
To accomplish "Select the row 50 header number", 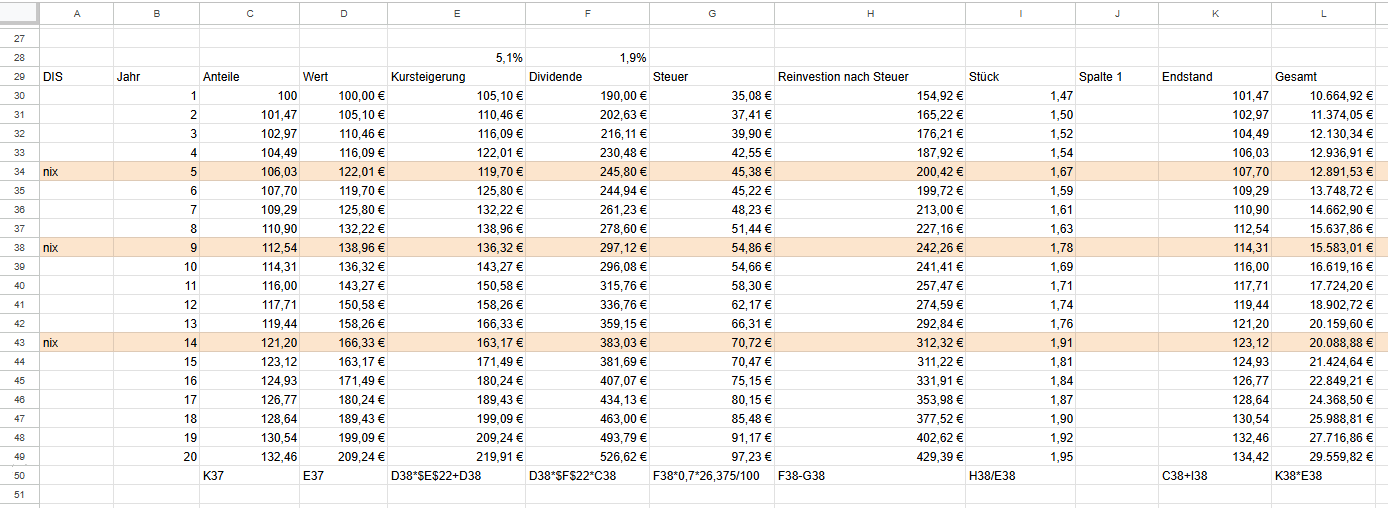I will click(19, 475).
